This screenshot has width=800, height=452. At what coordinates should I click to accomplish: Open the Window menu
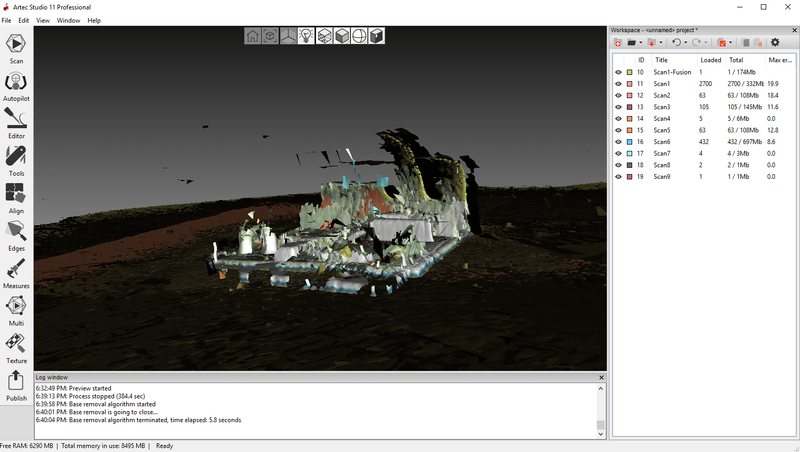tap(68, 20)
